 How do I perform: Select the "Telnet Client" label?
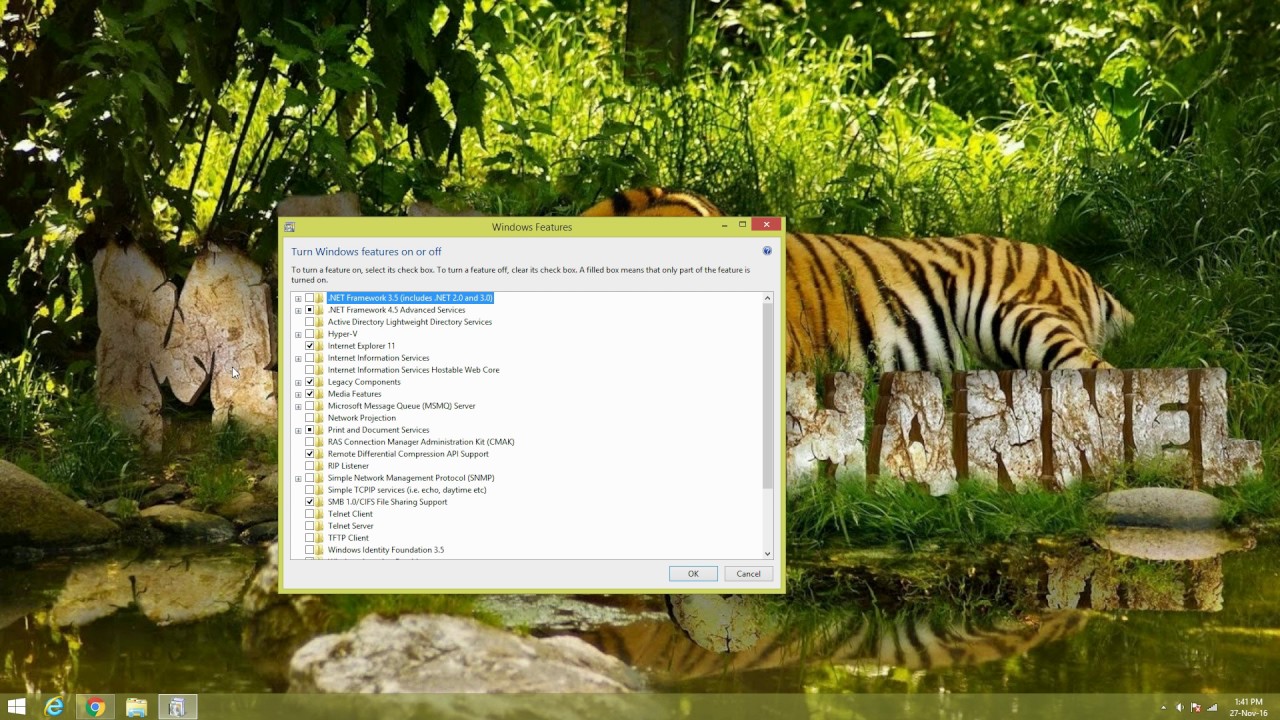pos(350,514)
